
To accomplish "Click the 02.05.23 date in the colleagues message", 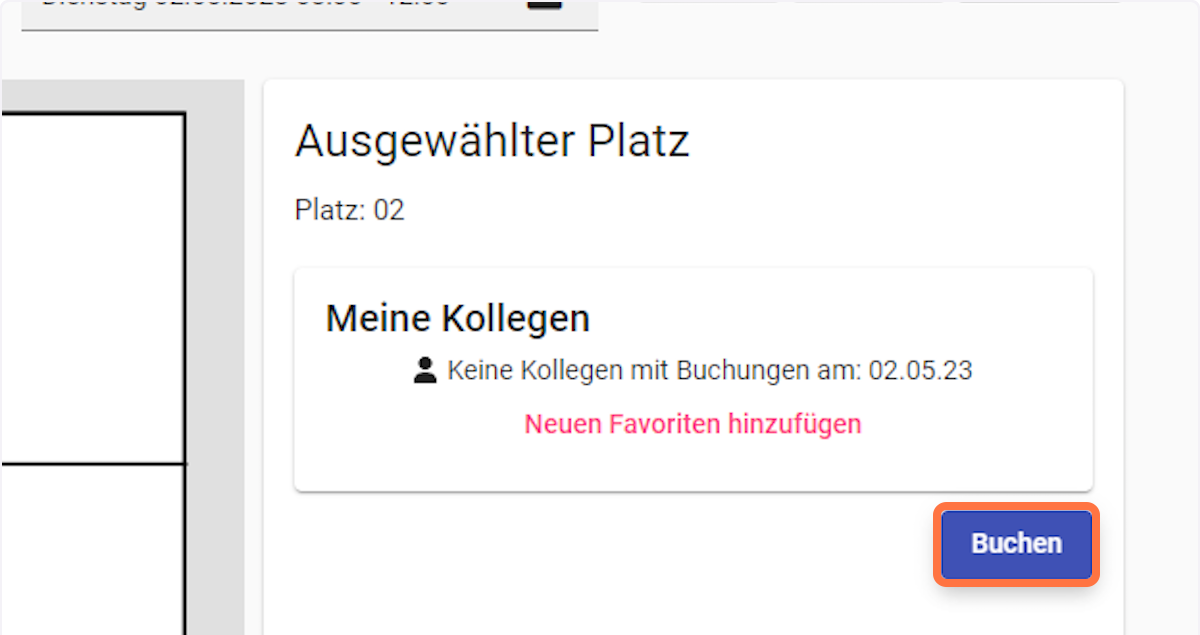I will point(920,371).
